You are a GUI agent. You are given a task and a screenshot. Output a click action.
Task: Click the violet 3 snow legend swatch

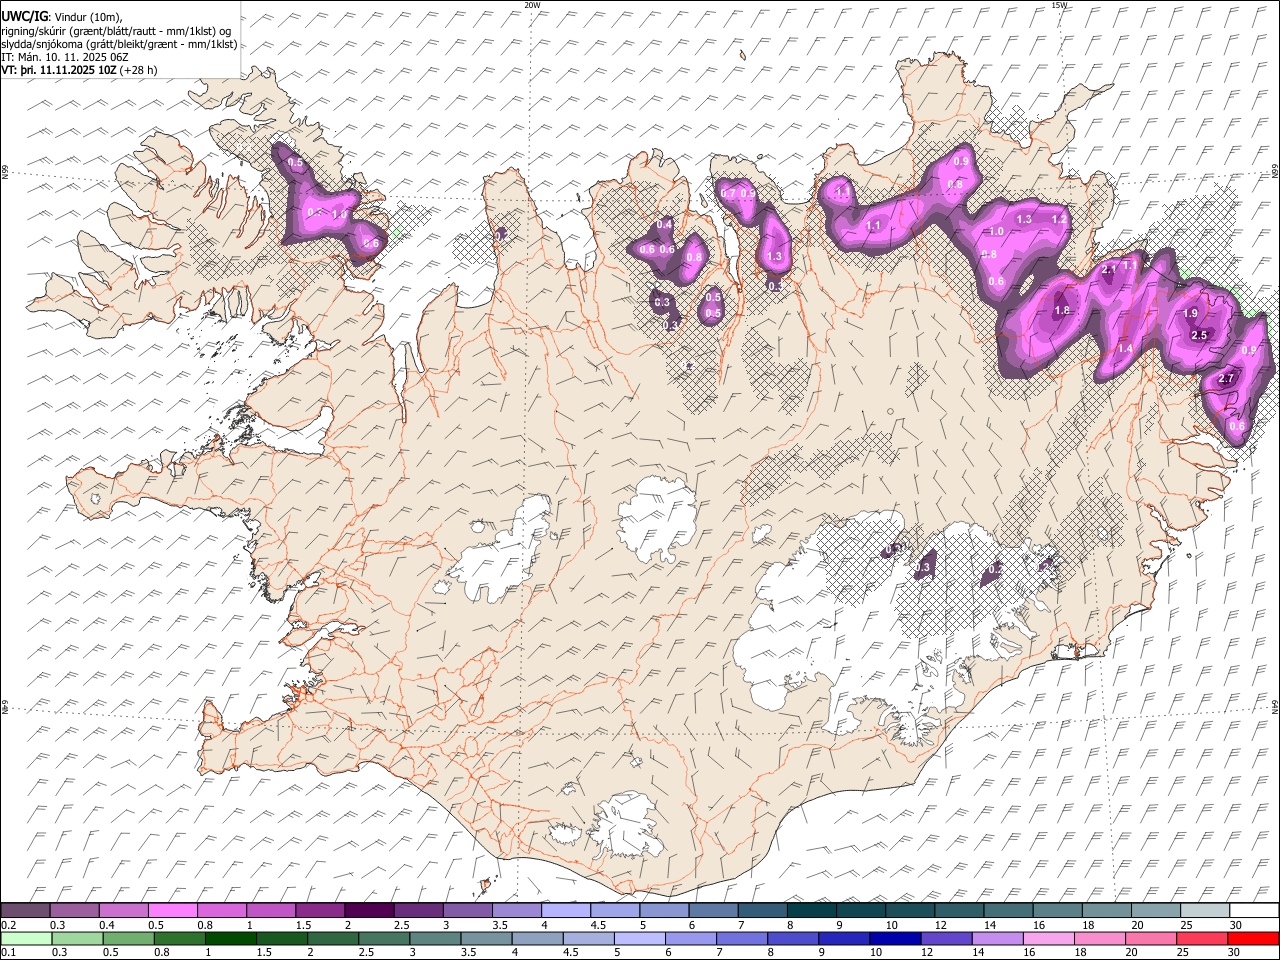point(468,911)
